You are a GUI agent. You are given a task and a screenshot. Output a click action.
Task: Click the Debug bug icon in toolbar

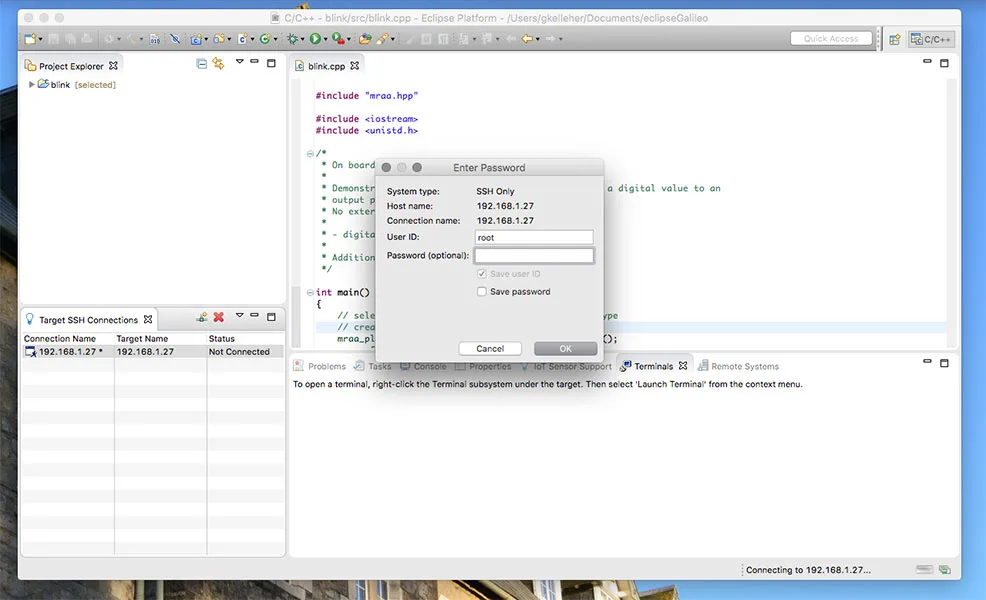click(x=292, y=39)
